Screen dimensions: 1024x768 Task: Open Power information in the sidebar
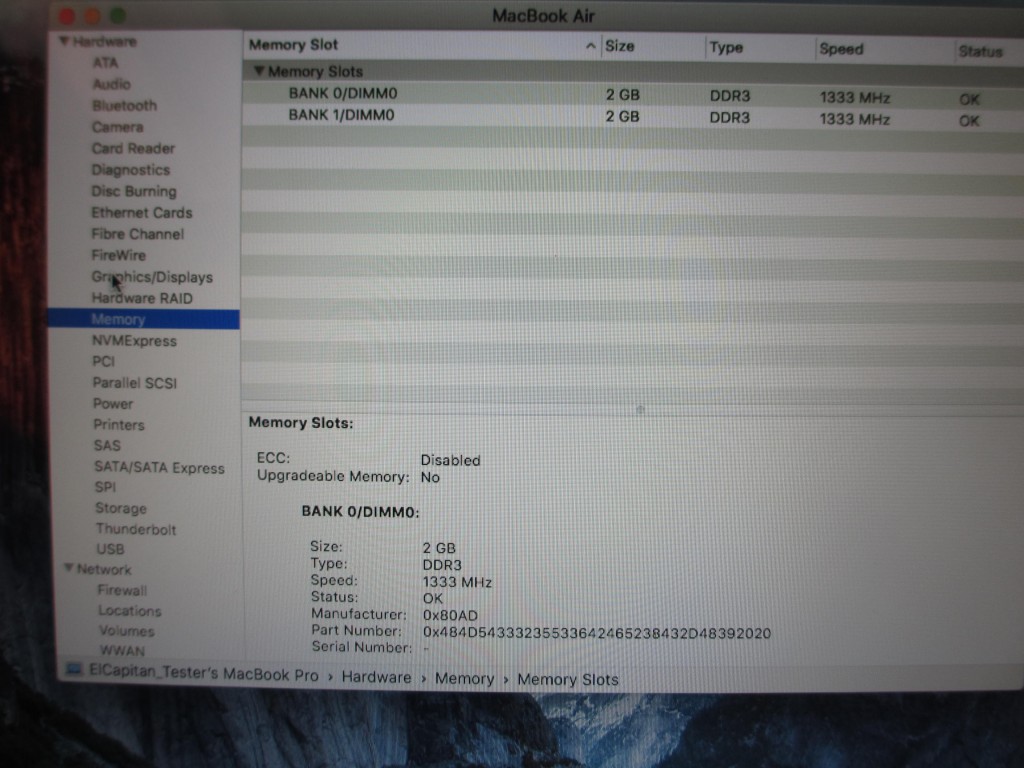click(x=113, y=404)
